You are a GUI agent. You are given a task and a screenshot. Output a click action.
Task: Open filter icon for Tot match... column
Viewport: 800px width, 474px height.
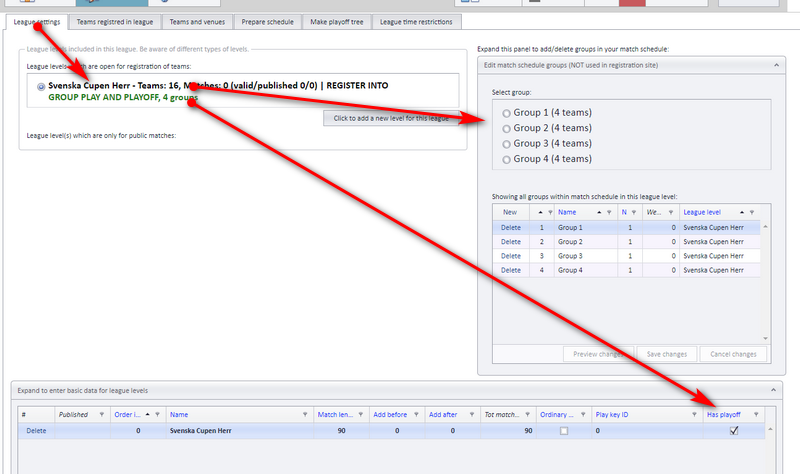point(528,414)
